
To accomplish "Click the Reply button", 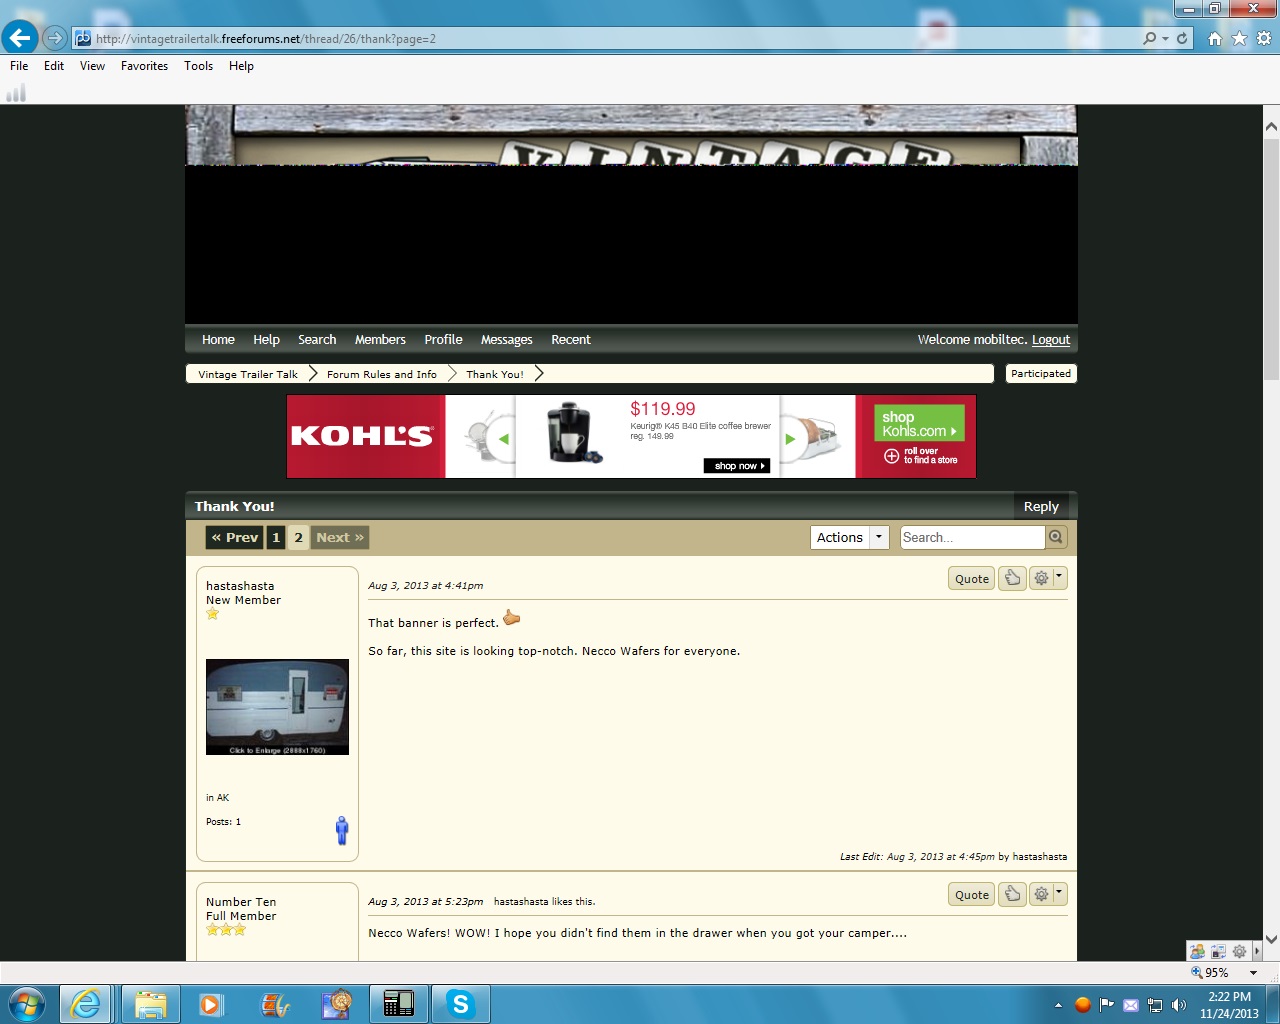I will coord(1041,506).
